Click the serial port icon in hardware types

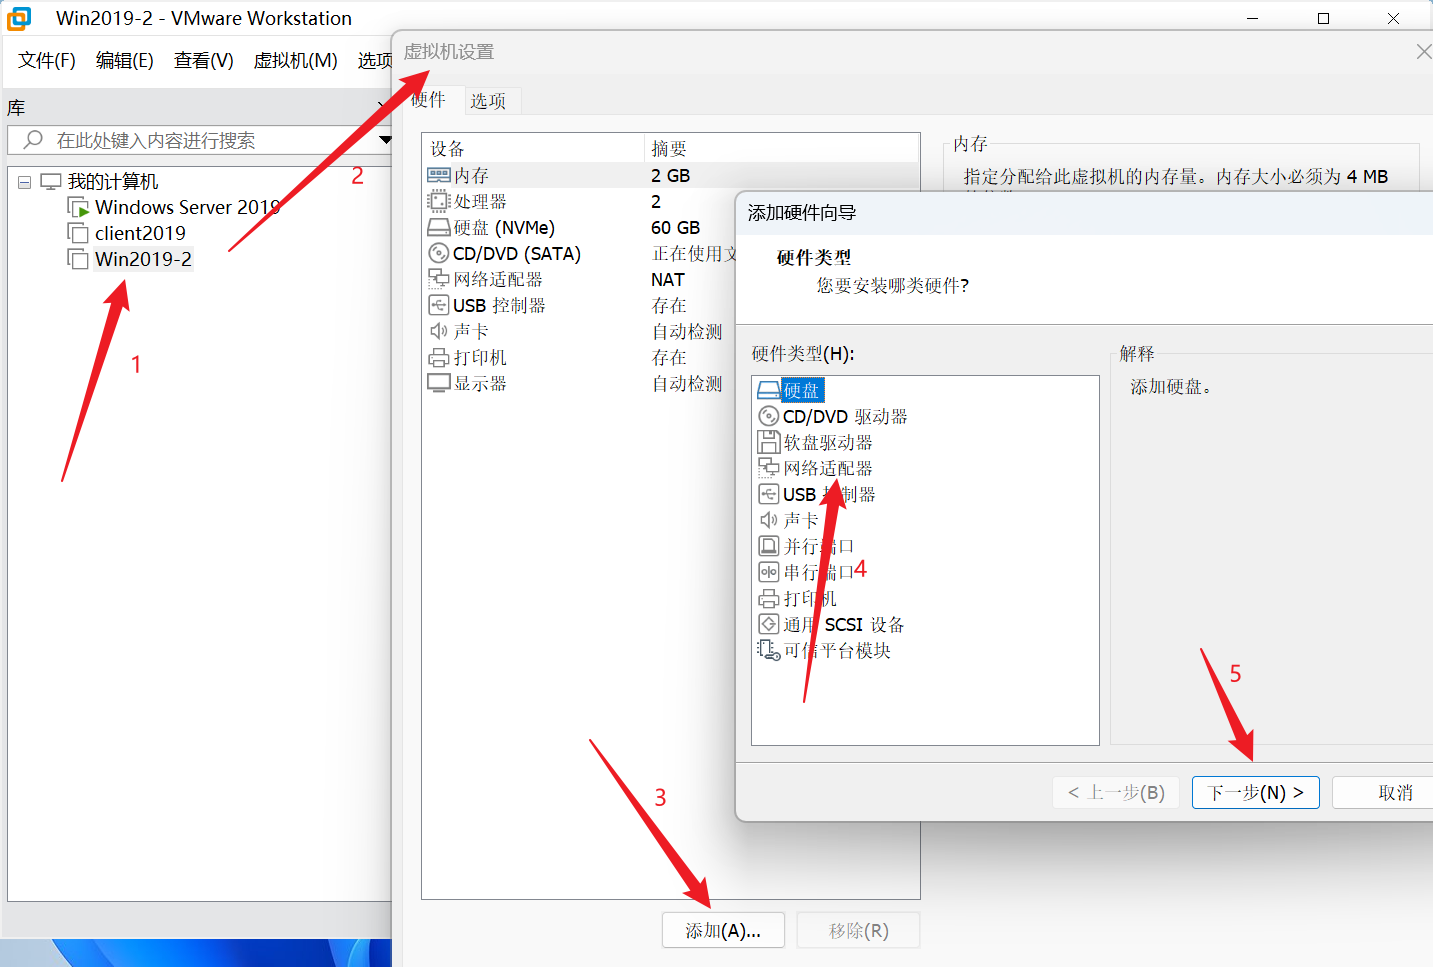768,572
